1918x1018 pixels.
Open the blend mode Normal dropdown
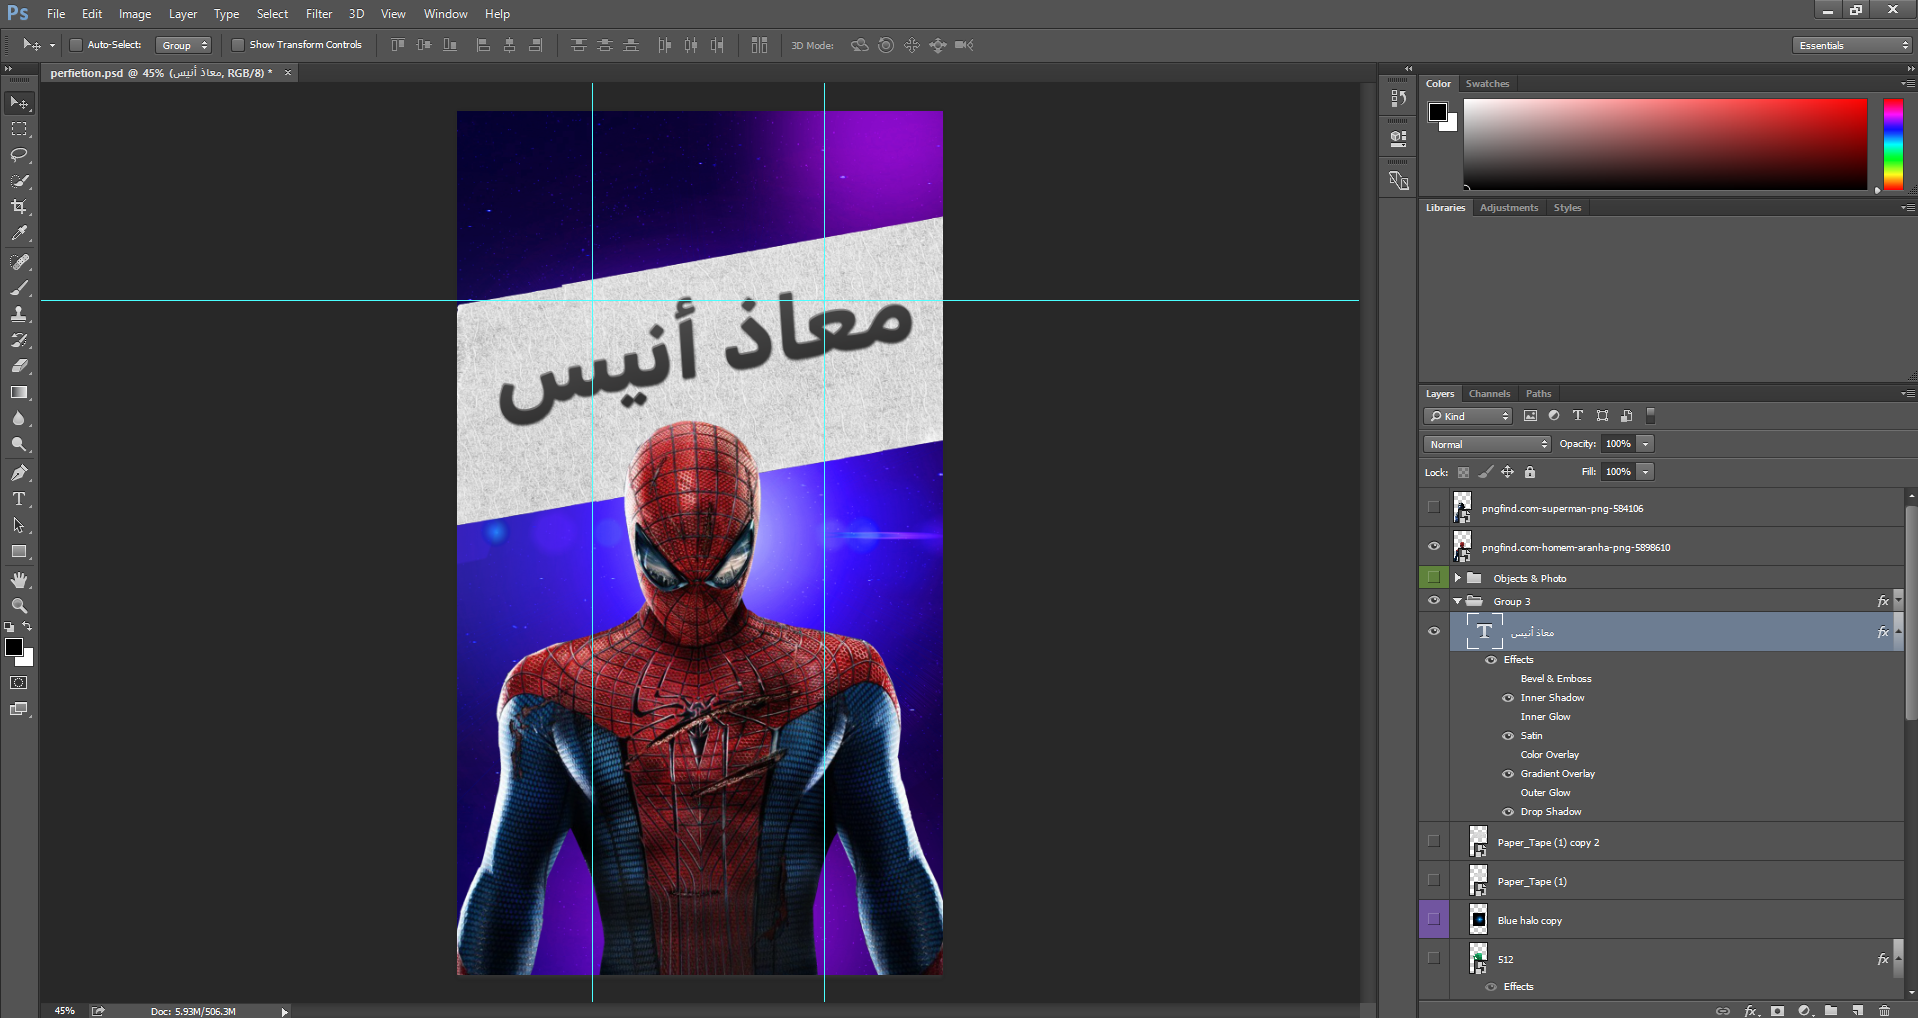(1486, 443)
